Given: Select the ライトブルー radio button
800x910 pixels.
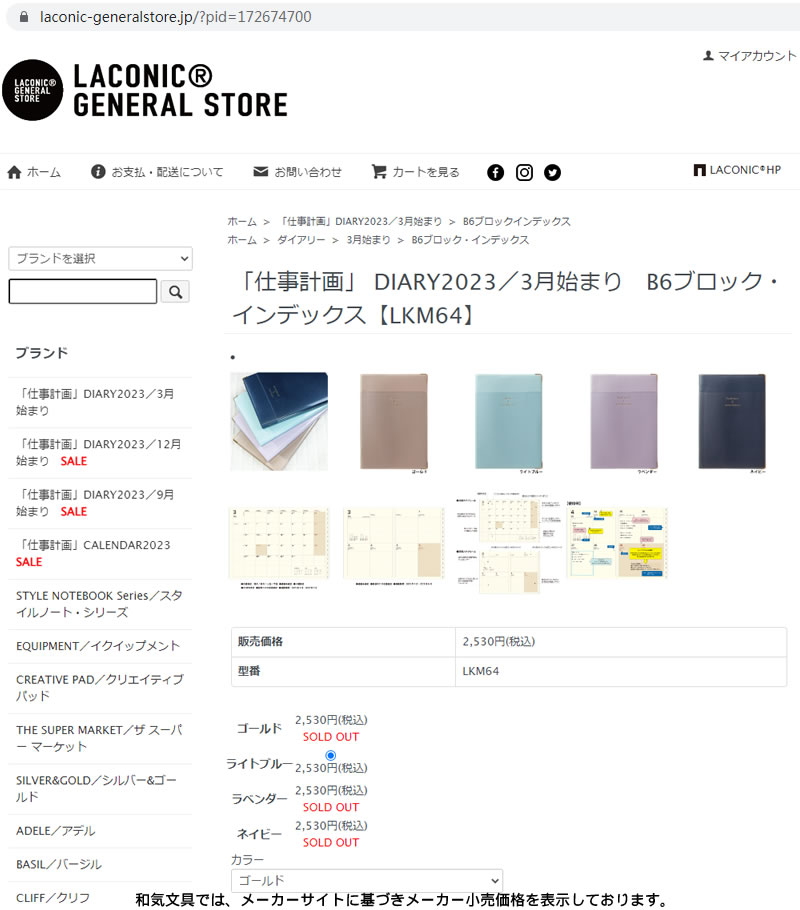Looking at the screenshot, I should click(330, 755).
